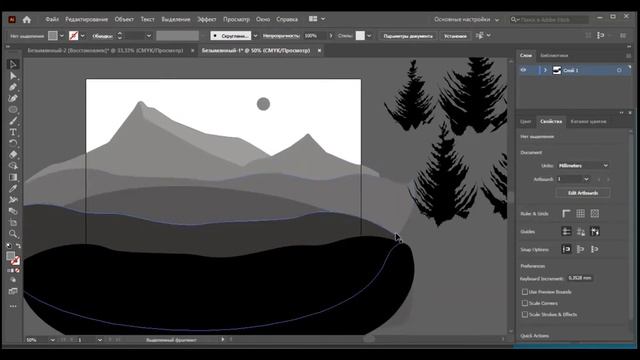Open the Edit Toolbar three-dots button
Image resolution: width=640 pixels, height=360 pixels.
coord(13,306)
